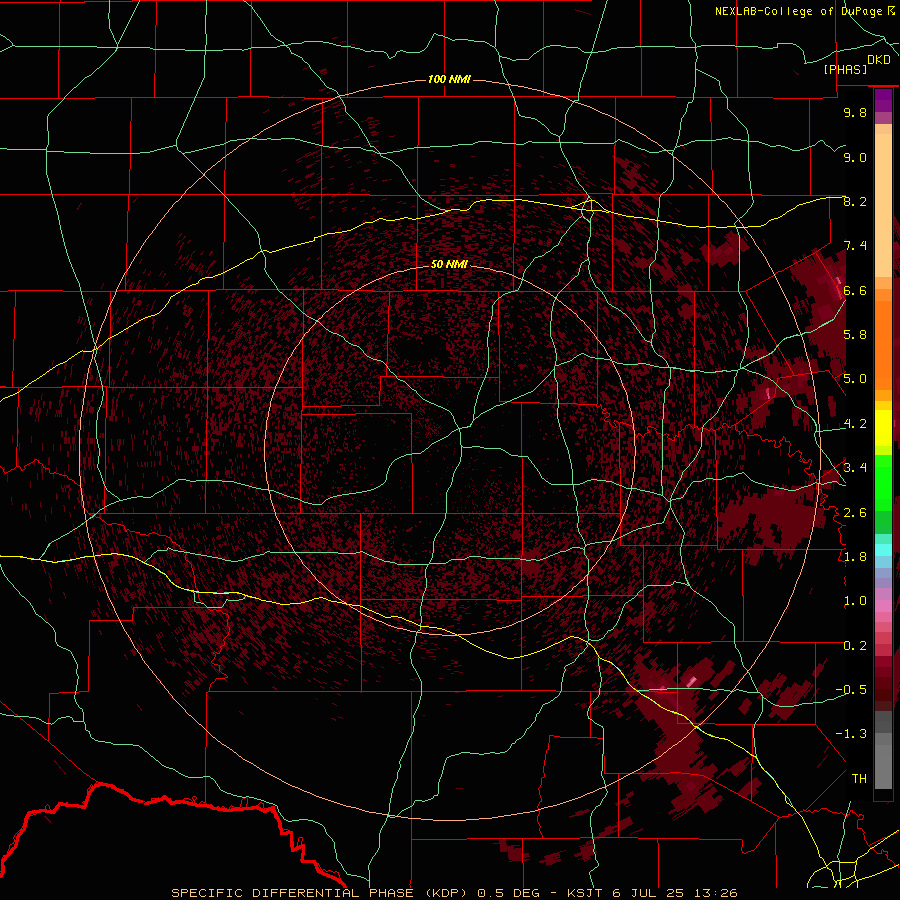Click the 9.8 value on the color scale
Viewport: 900px width, 900px height.
855,113
